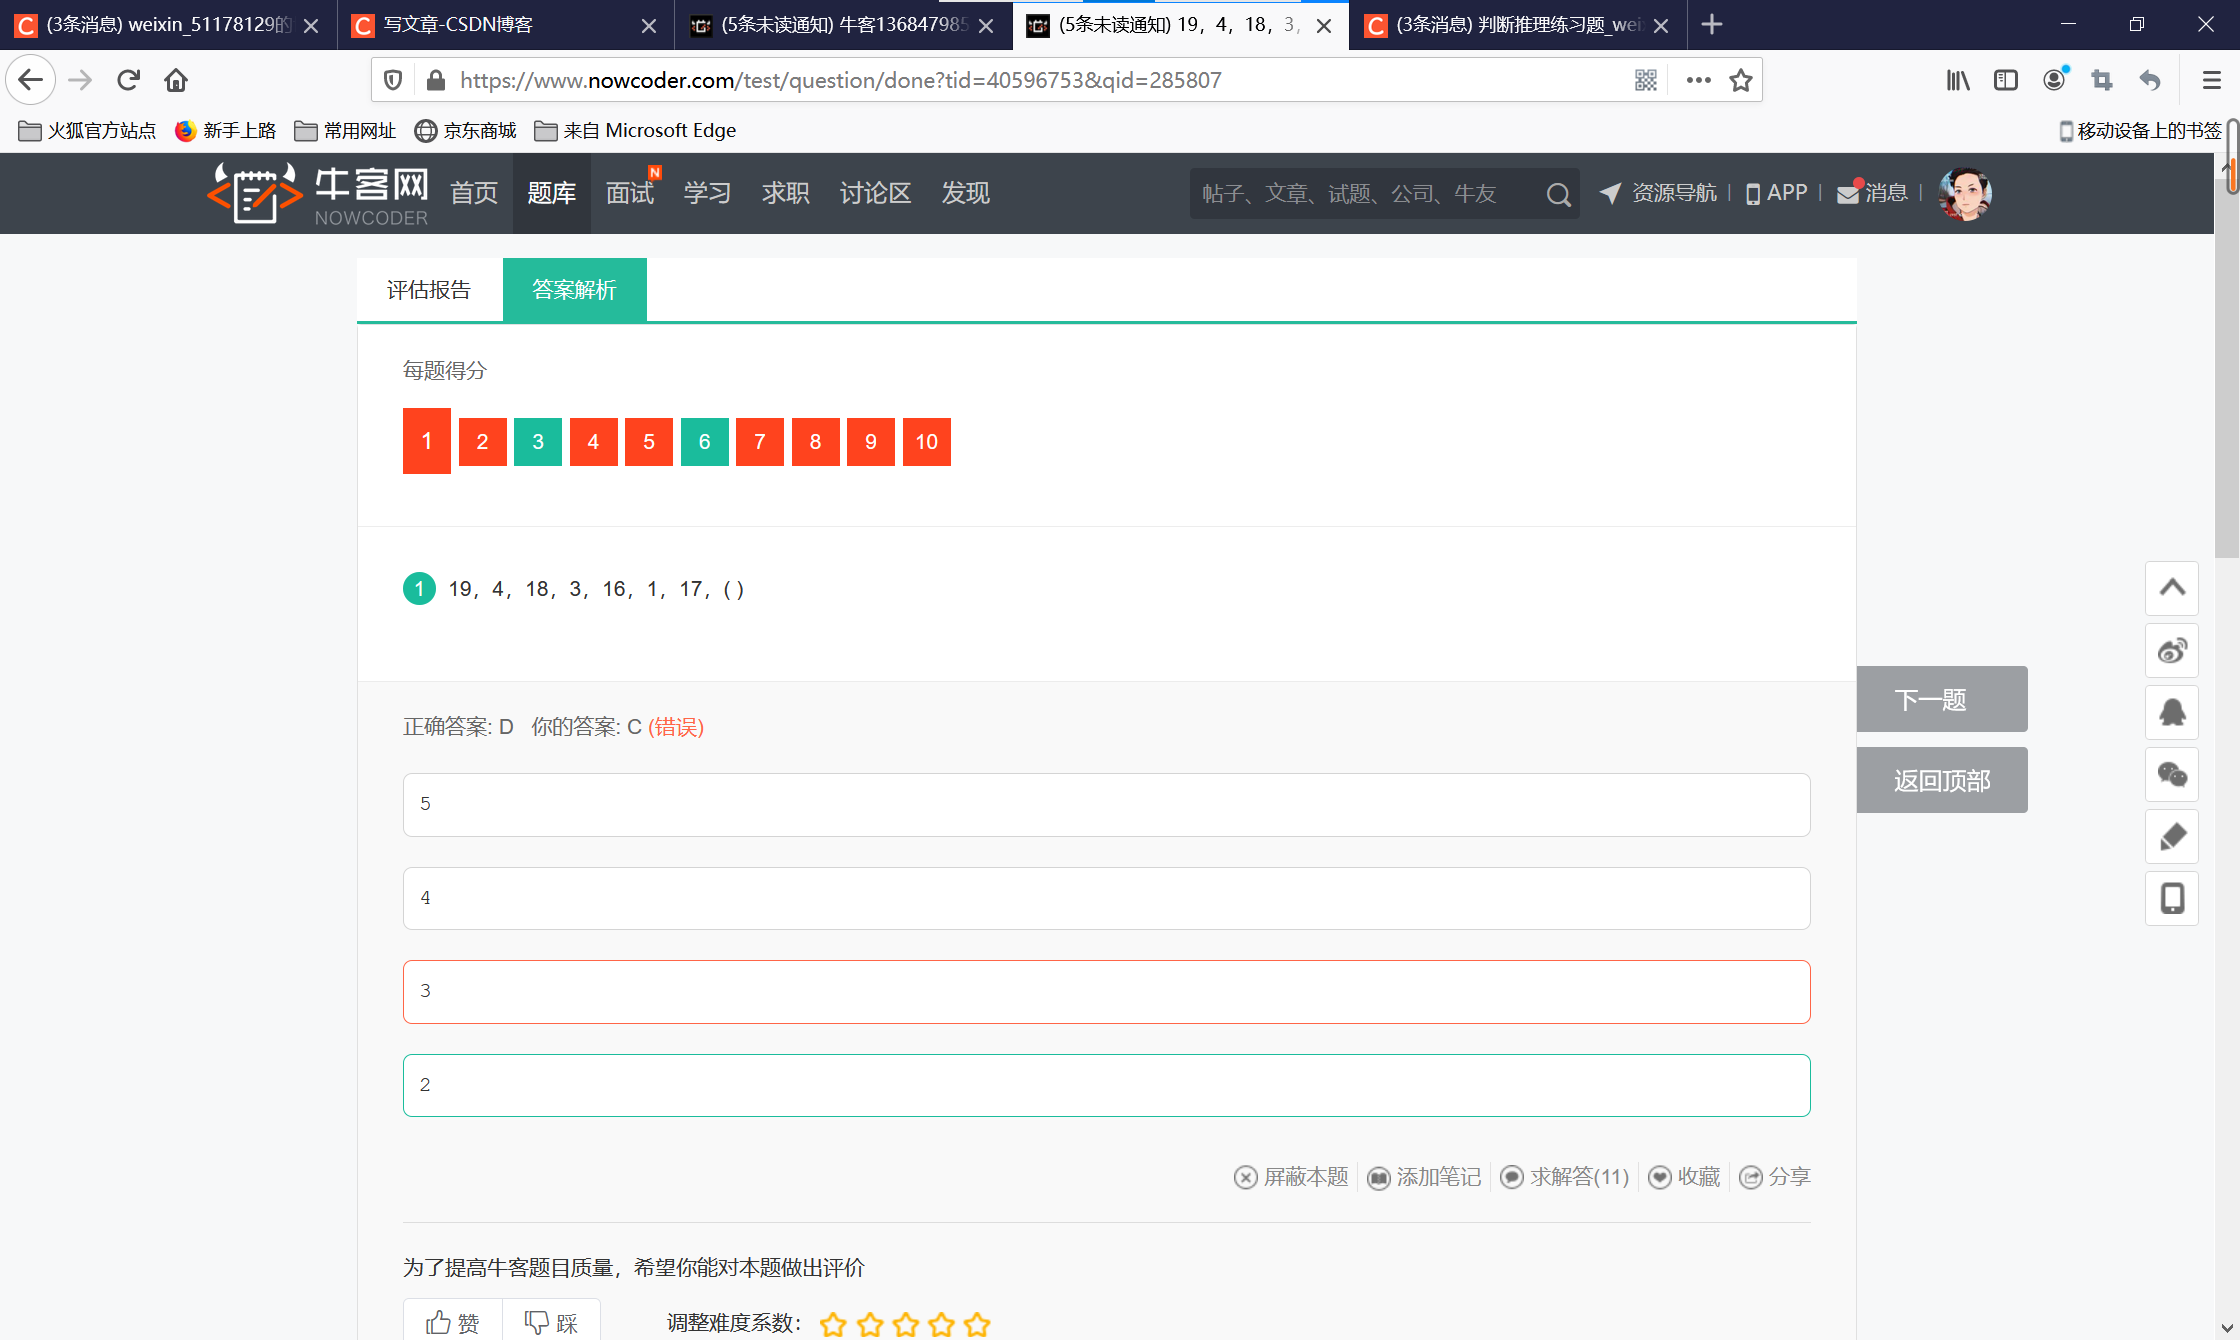This screenshot has height=1340, width=2240.
Task: Switch to the 评估报告 tab
Action: click(x=429, y=290)
